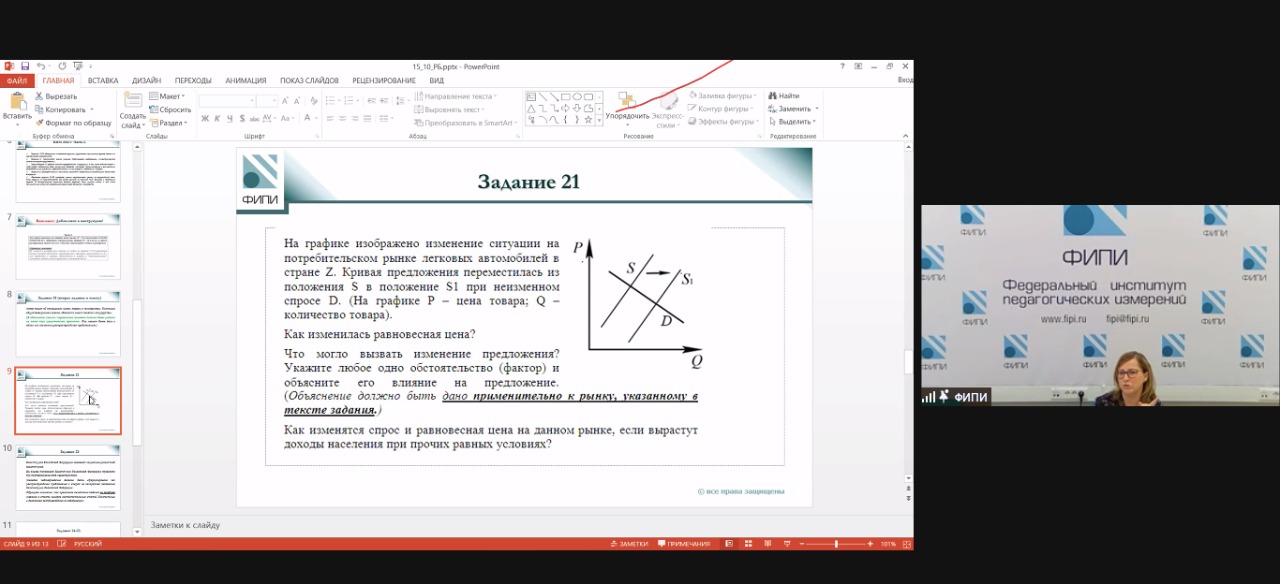
Task: Click the Save icon in quick access toolbar
Action: pyautogui.click(x=25, y=66)
